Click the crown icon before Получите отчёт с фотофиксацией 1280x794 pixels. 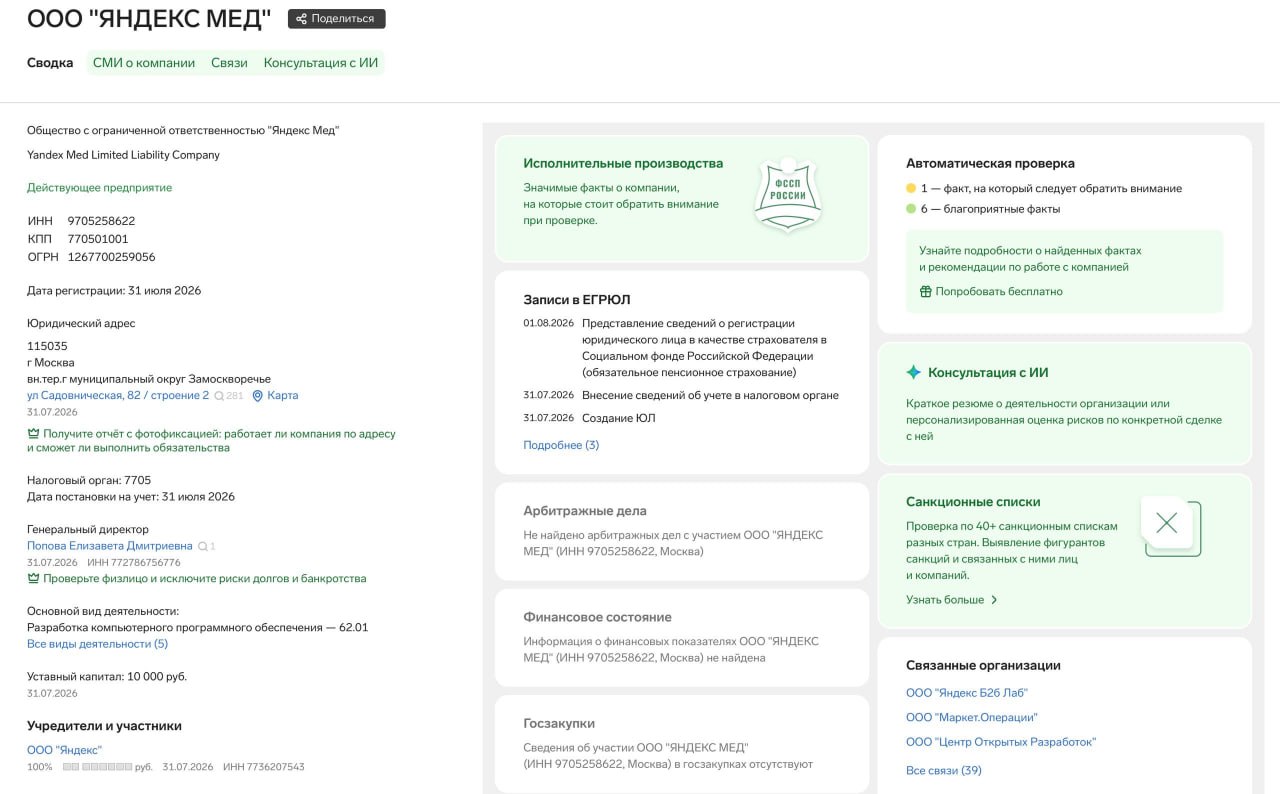click(x=33, y=434)
